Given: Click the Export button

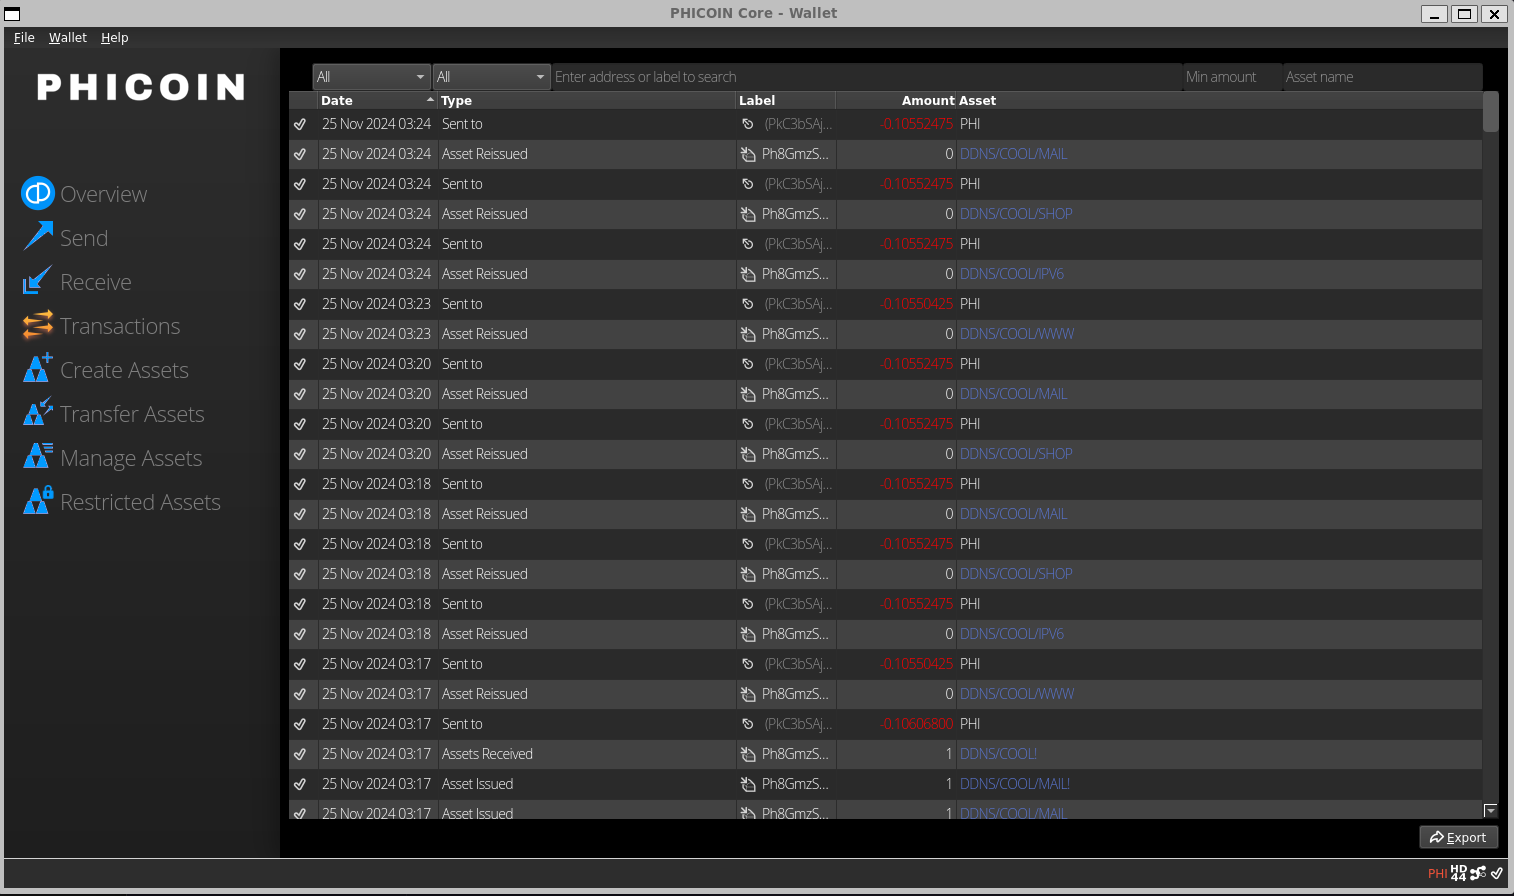Looking at the screenshot, I should (x=1458, y=837).
